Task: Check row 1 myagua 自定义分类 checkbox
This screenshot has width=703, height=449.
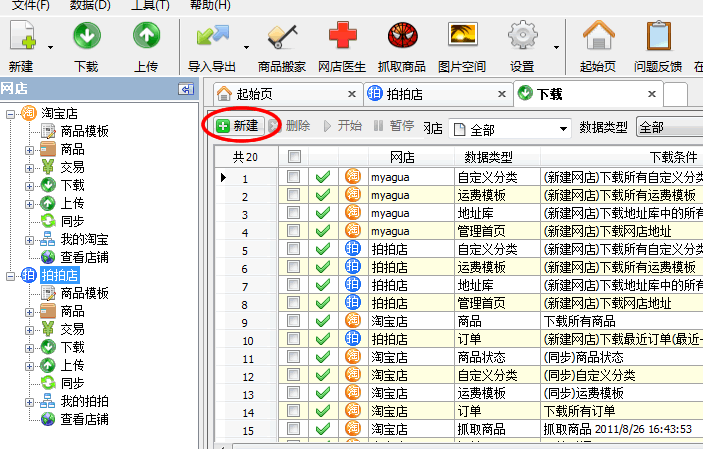Action: (294, 177)
